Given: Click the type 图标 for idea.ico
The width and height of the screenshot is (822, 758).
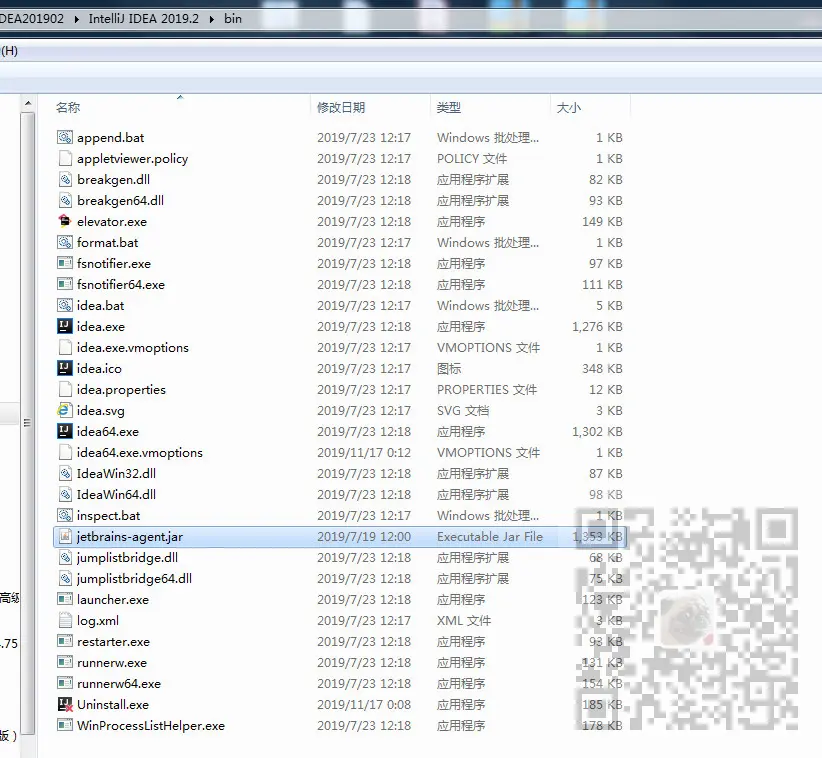Looking at the screenshot, I should click(449, 369).
